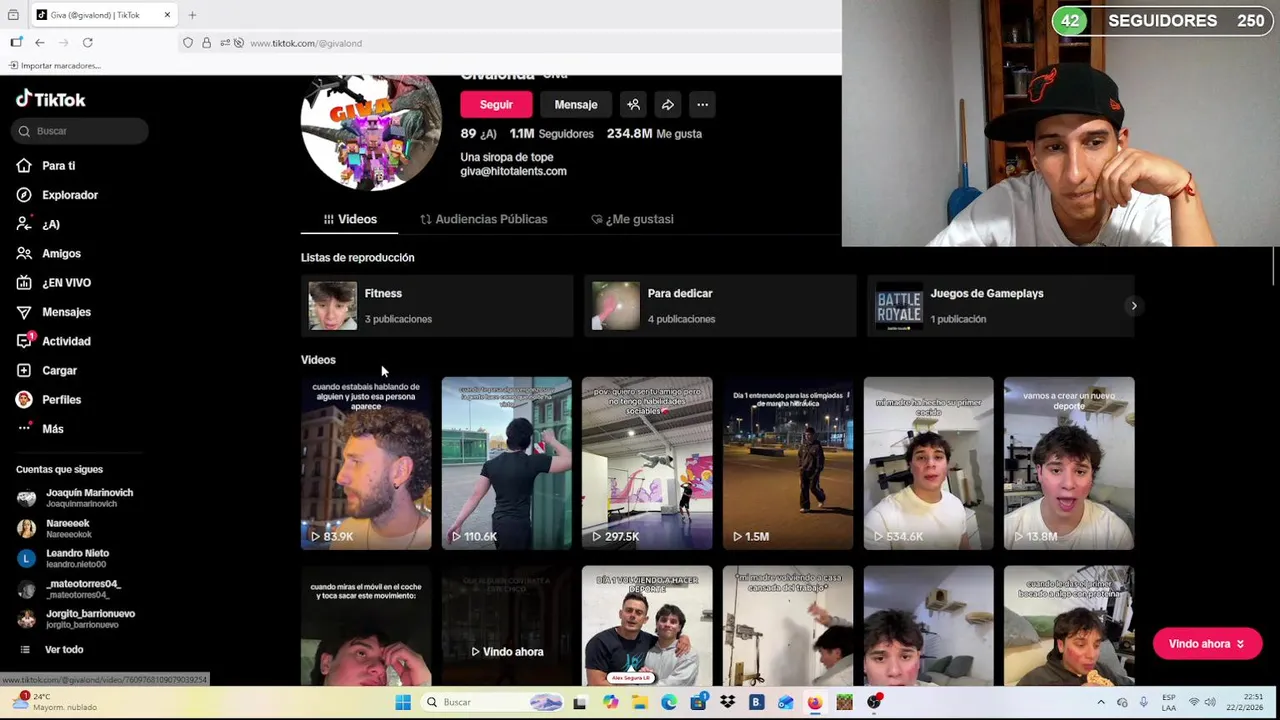Image resolution: width=1280 pixels, height=720 pixels.
Task: Click the browser address bar URL
Action: tap(306, 43)
